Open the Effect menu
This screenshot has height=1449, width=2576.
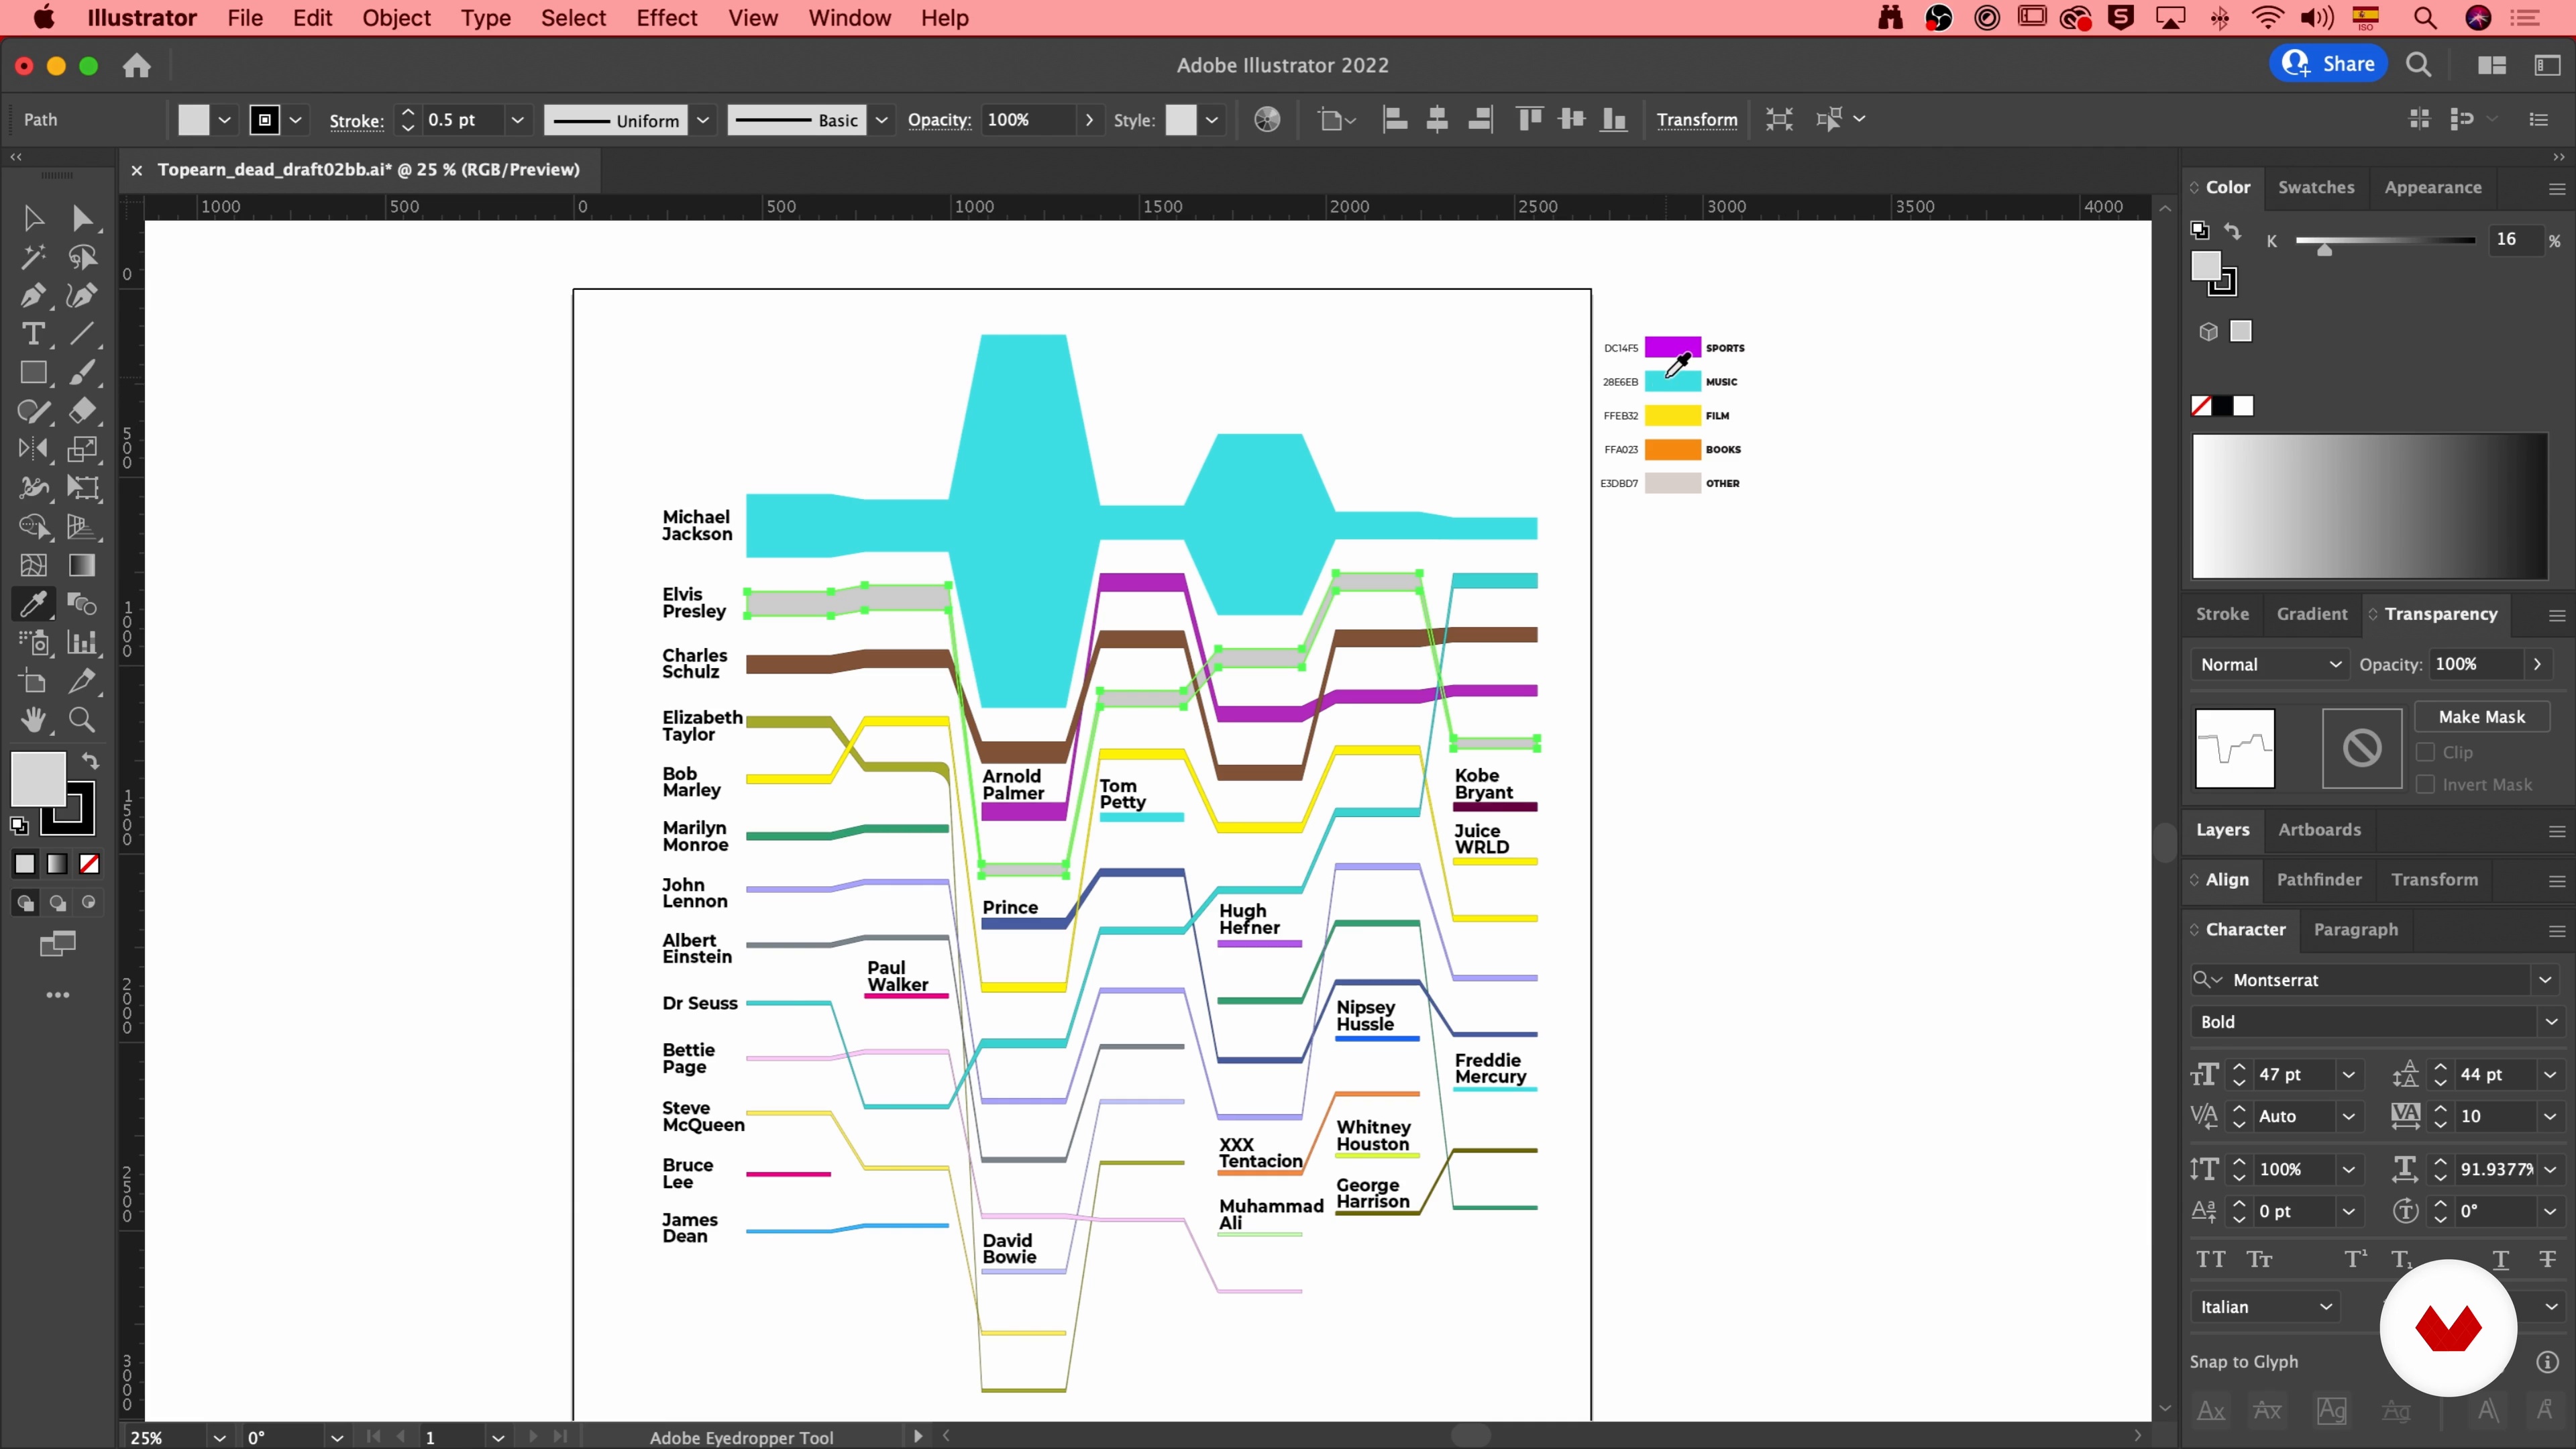[x=666, y=18]
